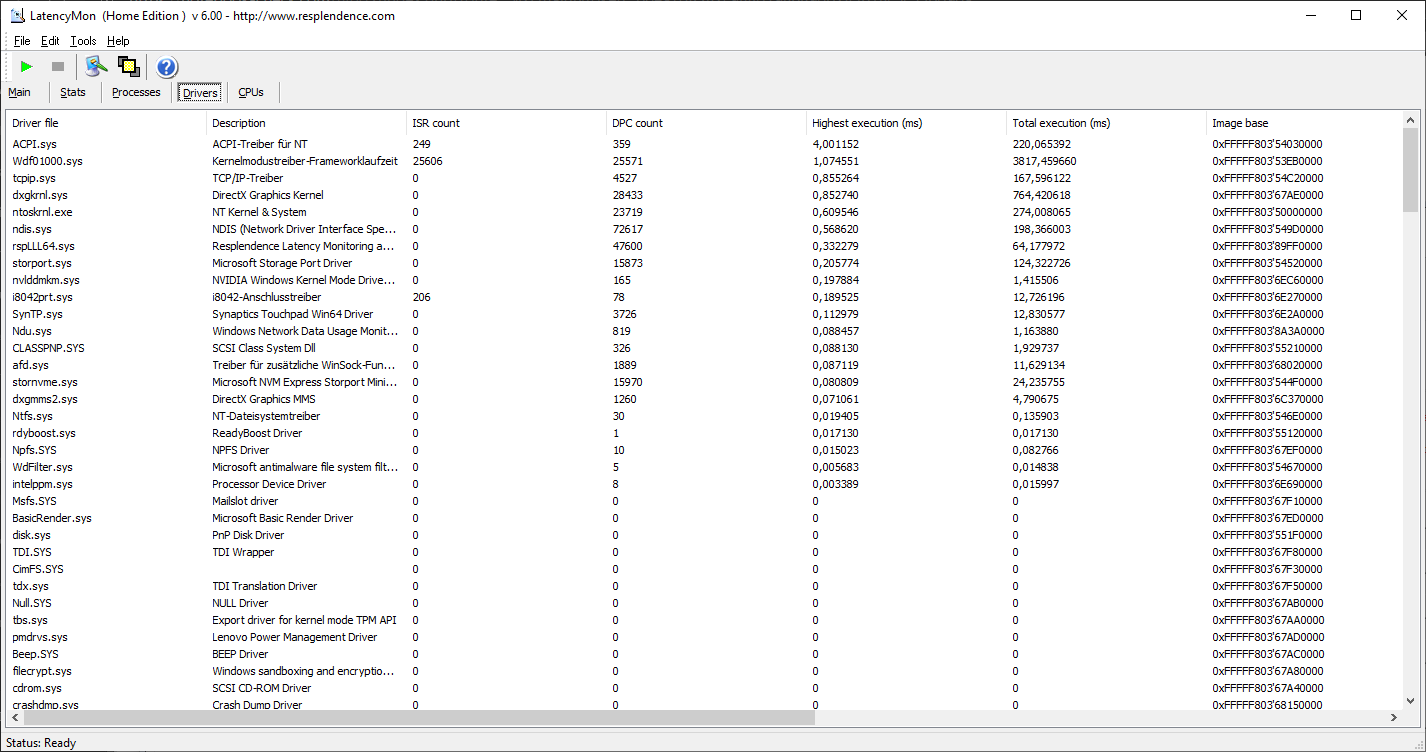Switch to the Stats tab
This screenshot has width=1426, height=752.
73,92
